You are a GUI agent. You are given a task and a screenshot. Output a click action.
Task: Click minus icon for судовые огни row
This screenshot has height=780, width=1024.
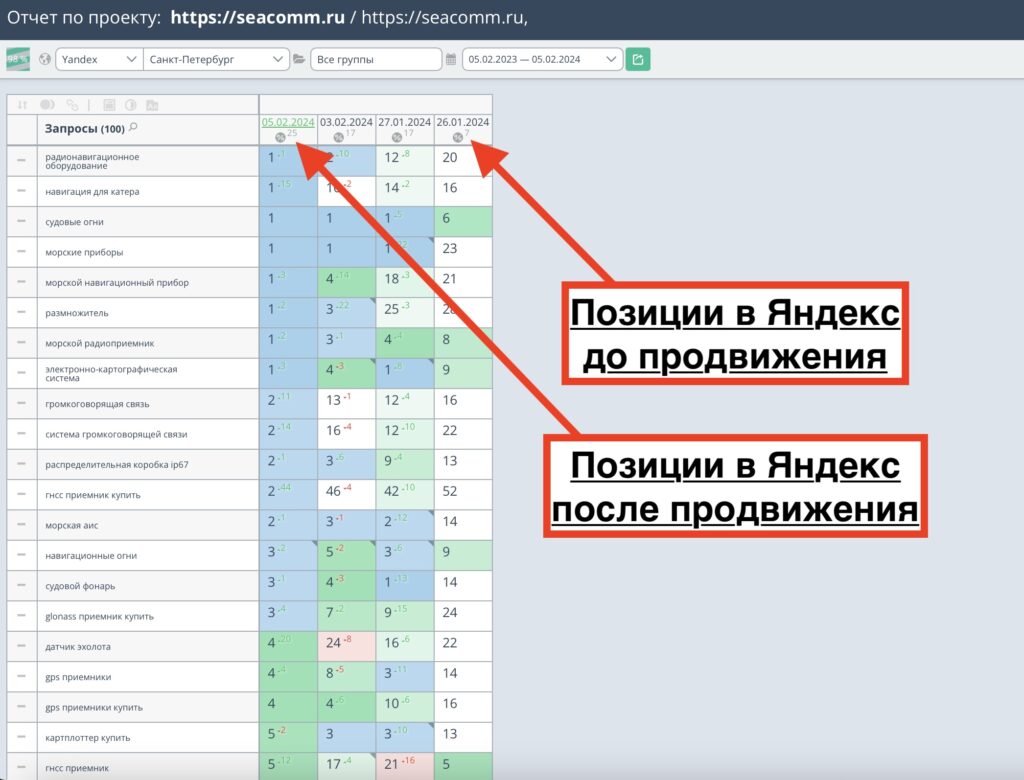coord(22,221)
